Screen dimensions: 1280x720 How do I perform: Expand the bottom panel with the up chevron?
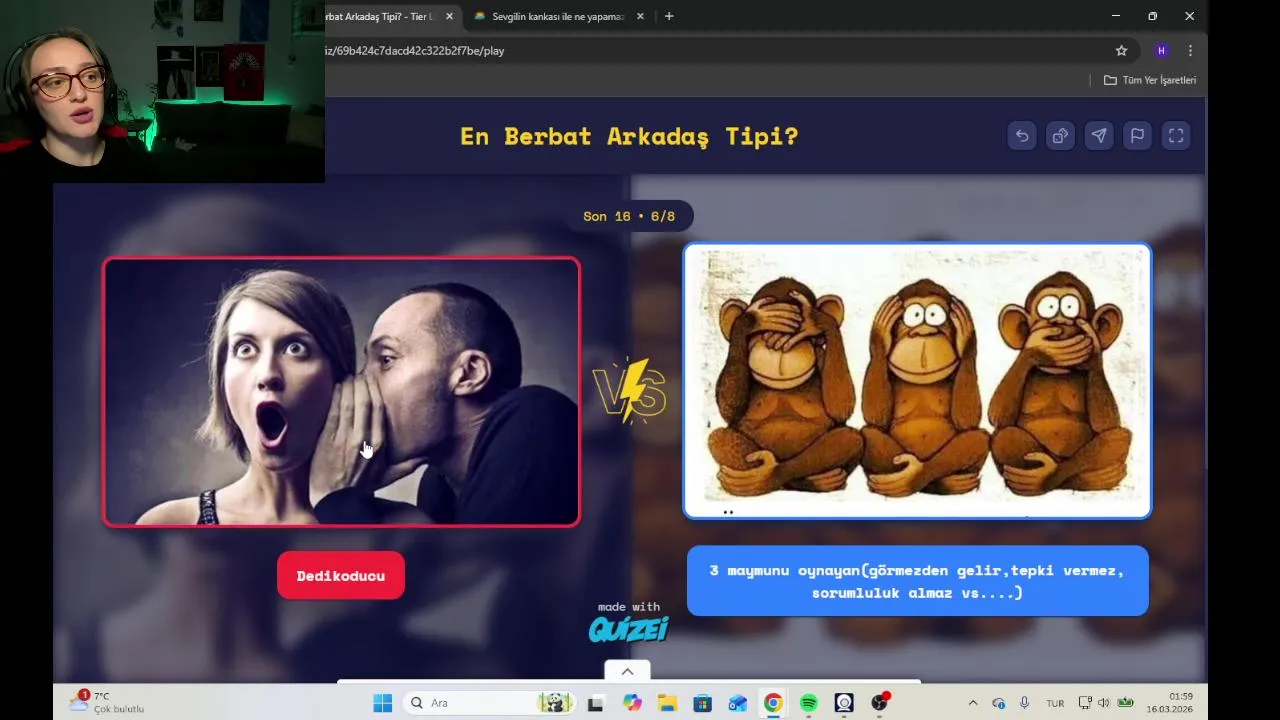pos(627,671)
